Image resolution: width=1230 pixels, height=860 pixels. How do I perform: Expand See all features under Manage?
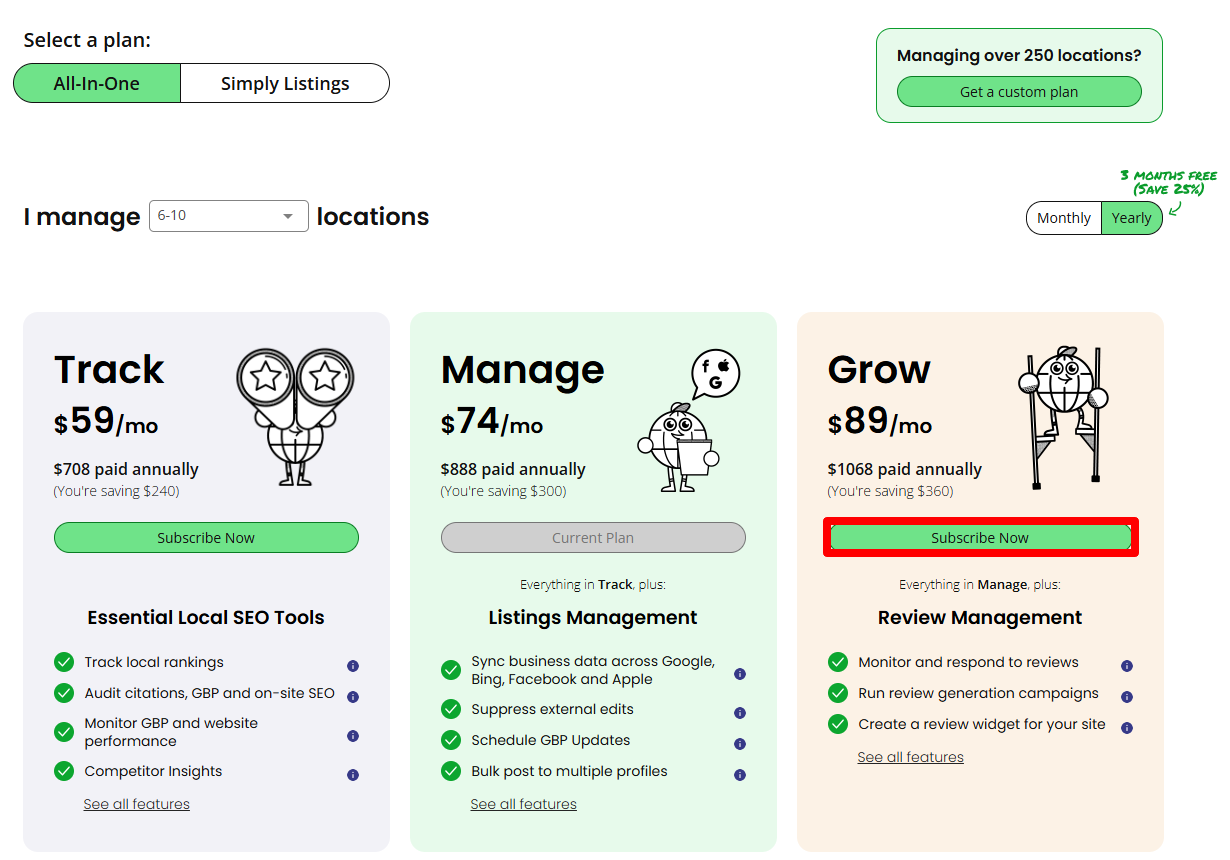(x=524, y=804)
